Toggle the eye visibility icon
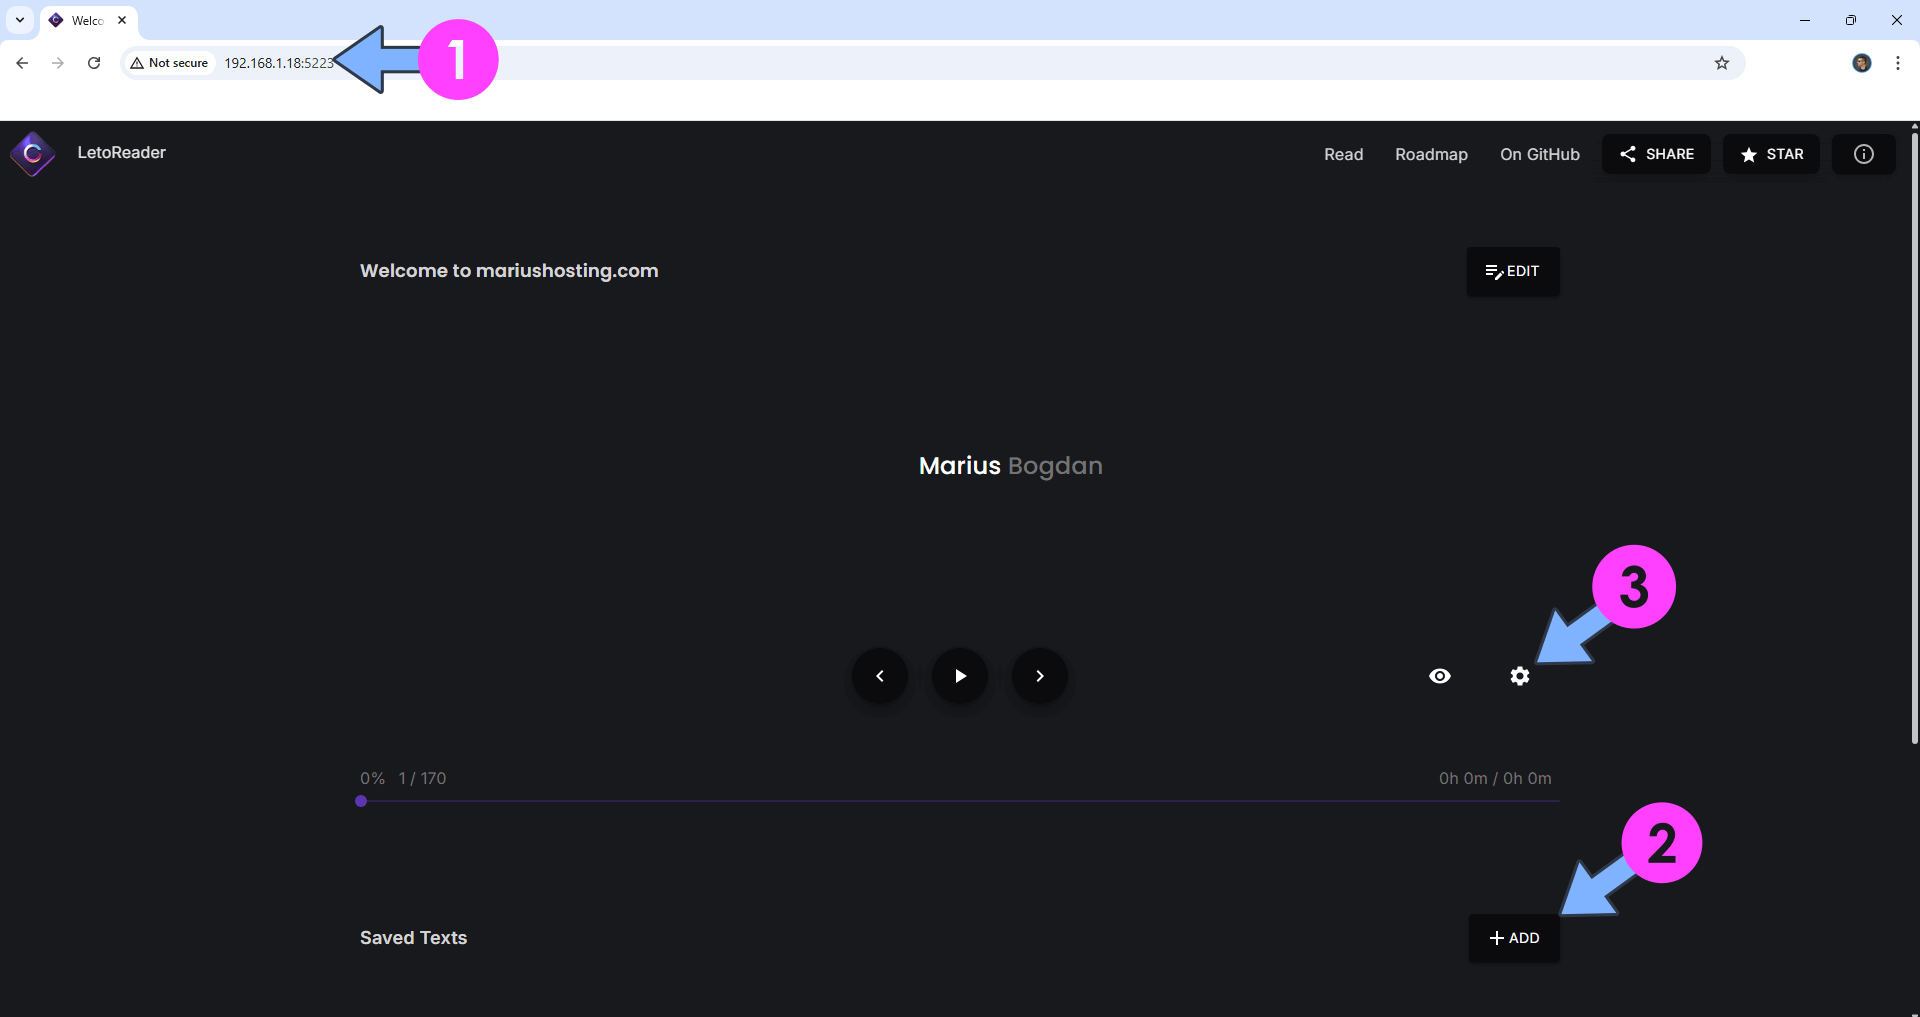 pyautogui.click(x=1439, y=676)
